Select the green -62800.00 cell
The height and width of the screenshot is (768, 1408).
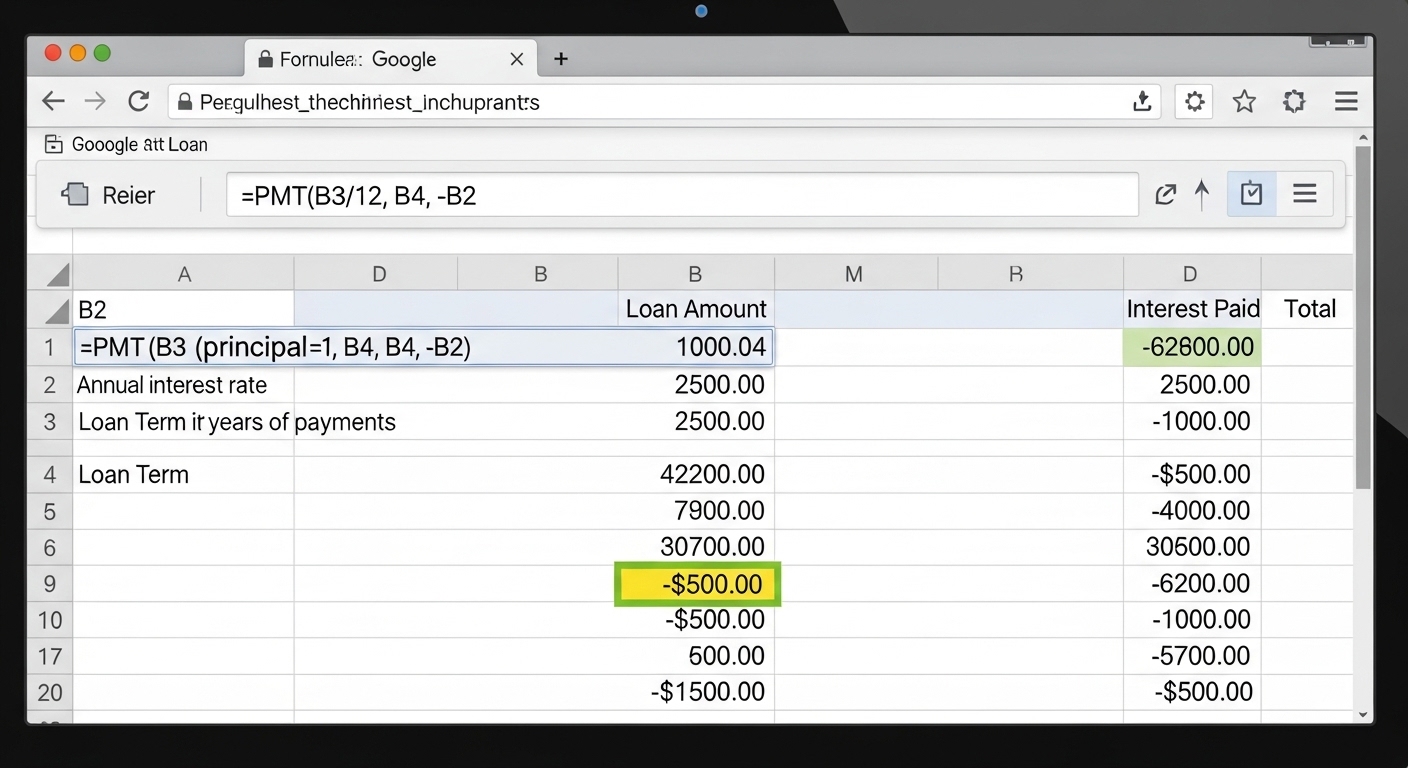(x=1192, y=347)
